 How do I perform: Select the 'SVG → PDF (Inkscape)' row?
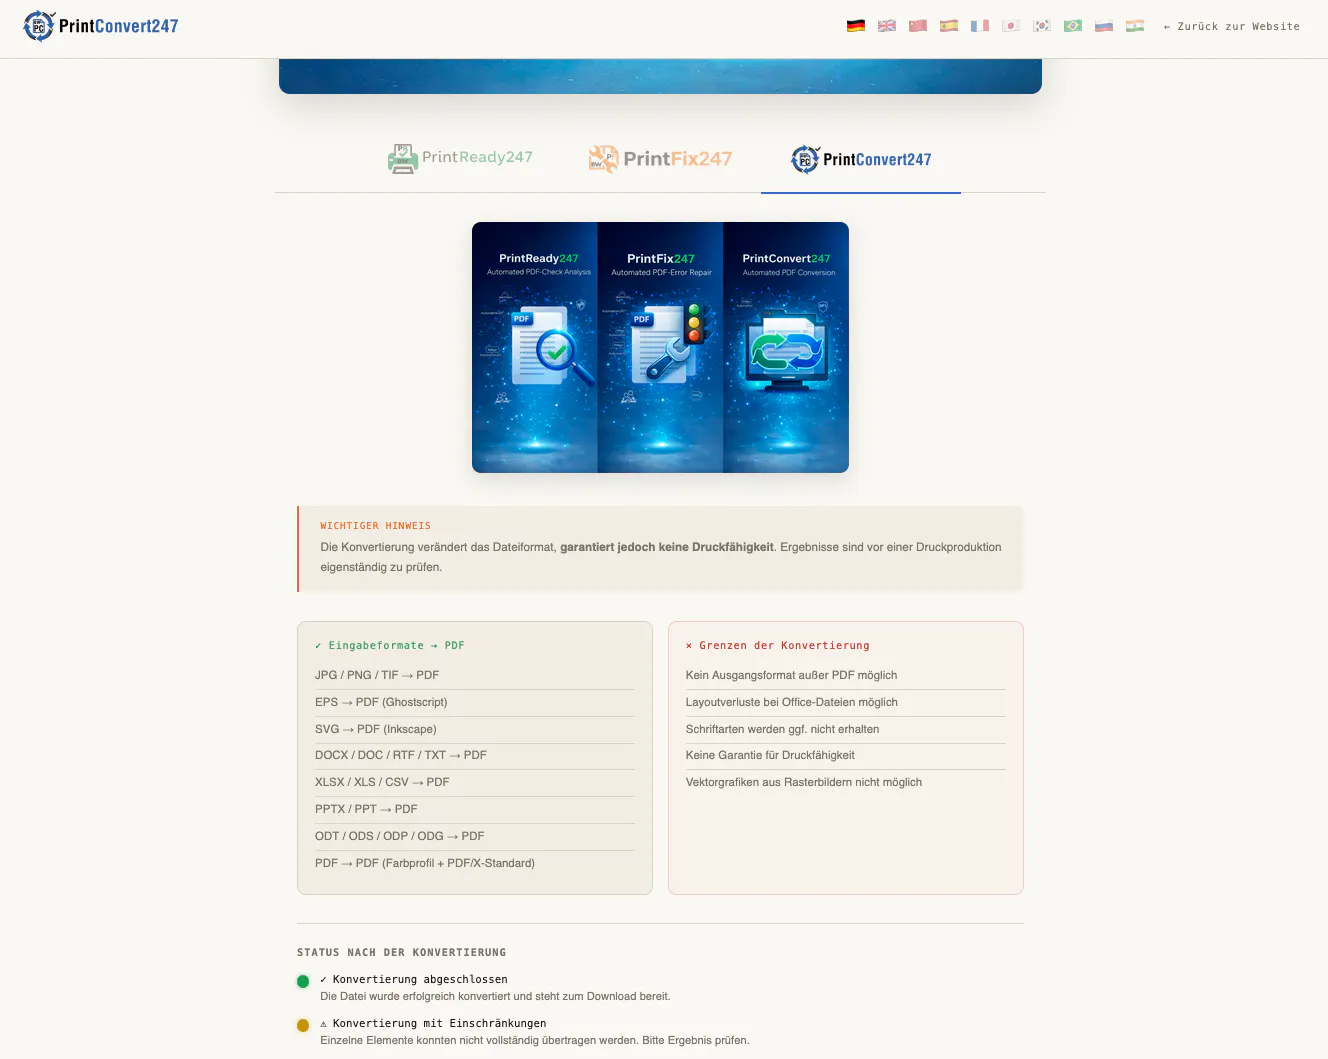coord(475,729)
